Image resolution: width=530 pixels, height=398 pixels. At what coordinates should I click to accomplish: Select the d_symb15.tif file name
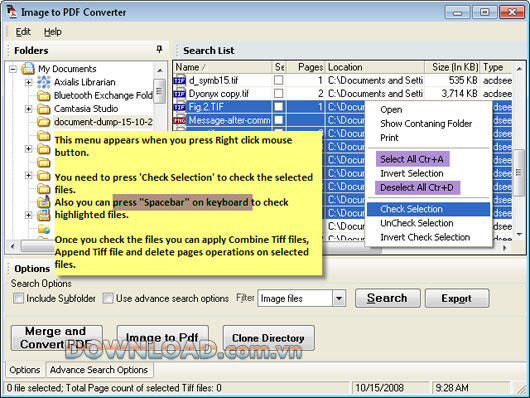(x=213, y=80)
